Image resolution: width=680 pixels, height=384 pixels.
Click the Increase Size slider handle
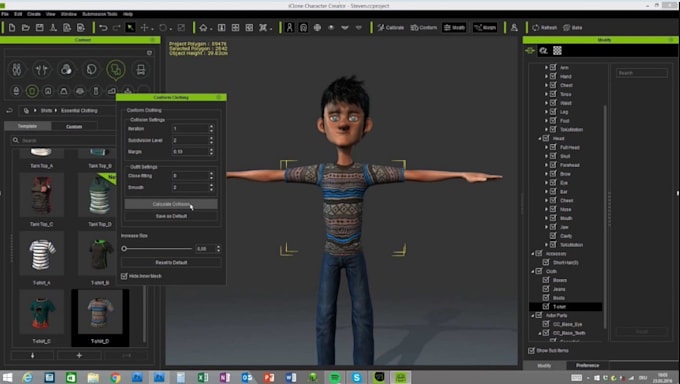coord(124,249)
